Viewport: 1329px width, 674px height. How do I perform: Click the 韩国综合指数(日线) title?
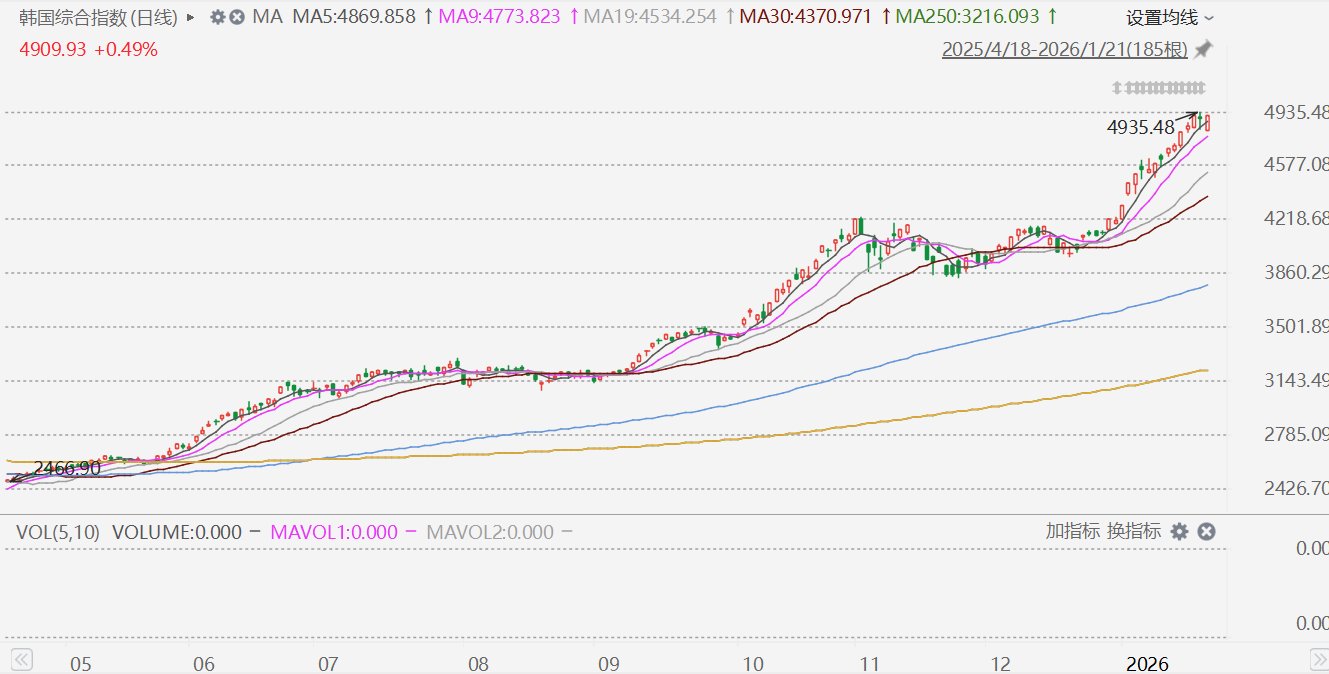pos(98,17)
